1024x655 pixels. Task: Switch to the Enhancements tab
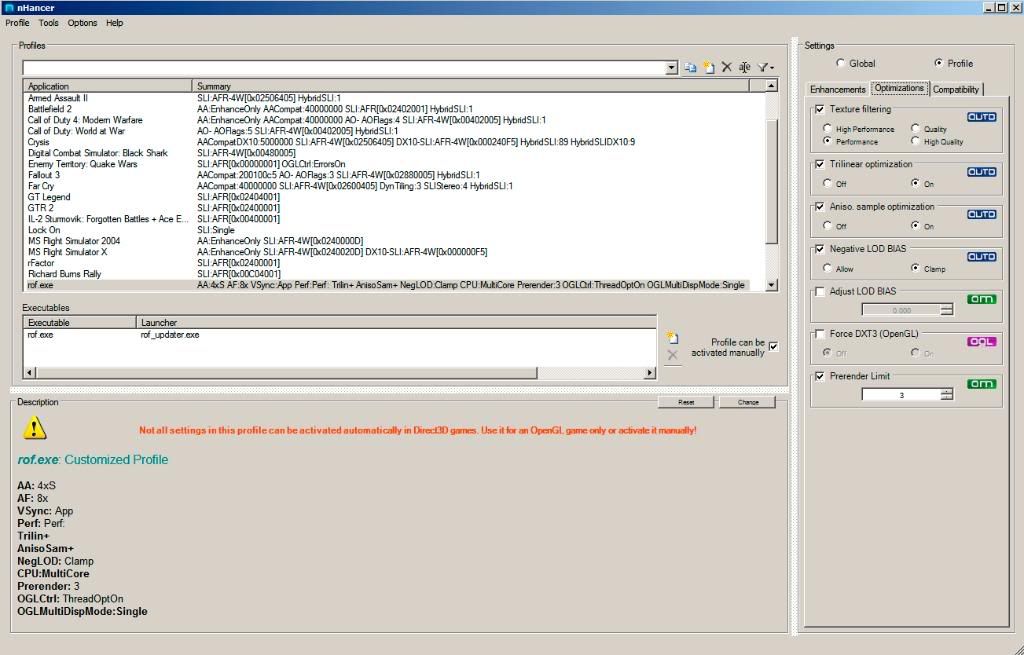(x=837, y=89)
